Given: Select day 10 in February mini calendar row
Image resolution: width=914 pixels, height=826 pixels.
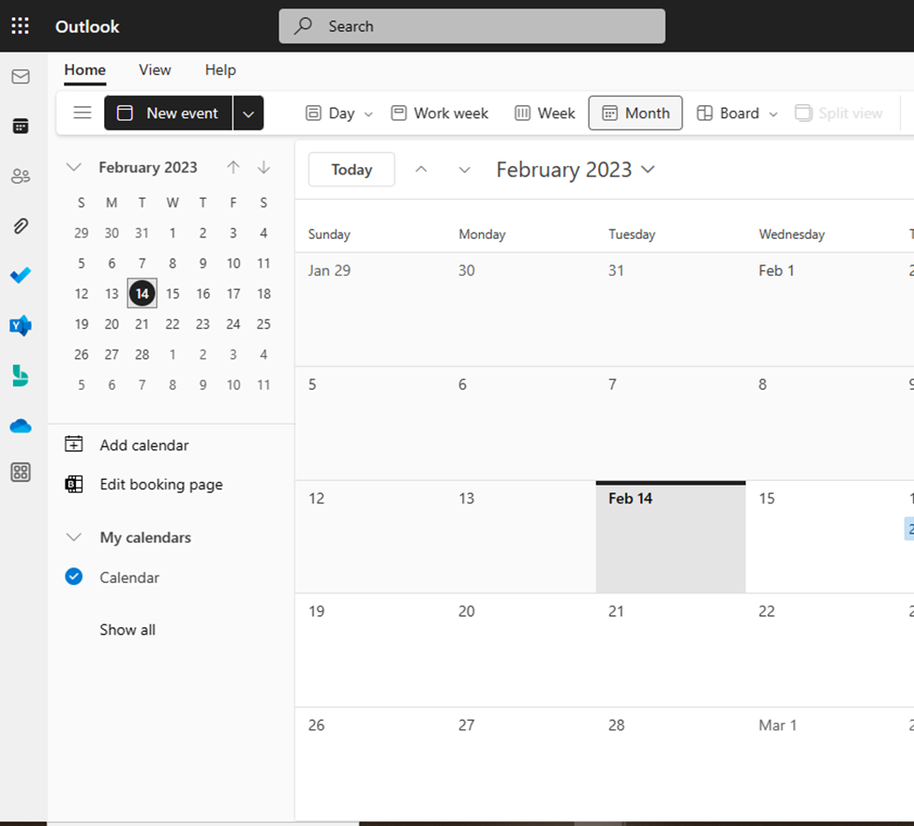Looking at the screenshot, I should point(233,263).
